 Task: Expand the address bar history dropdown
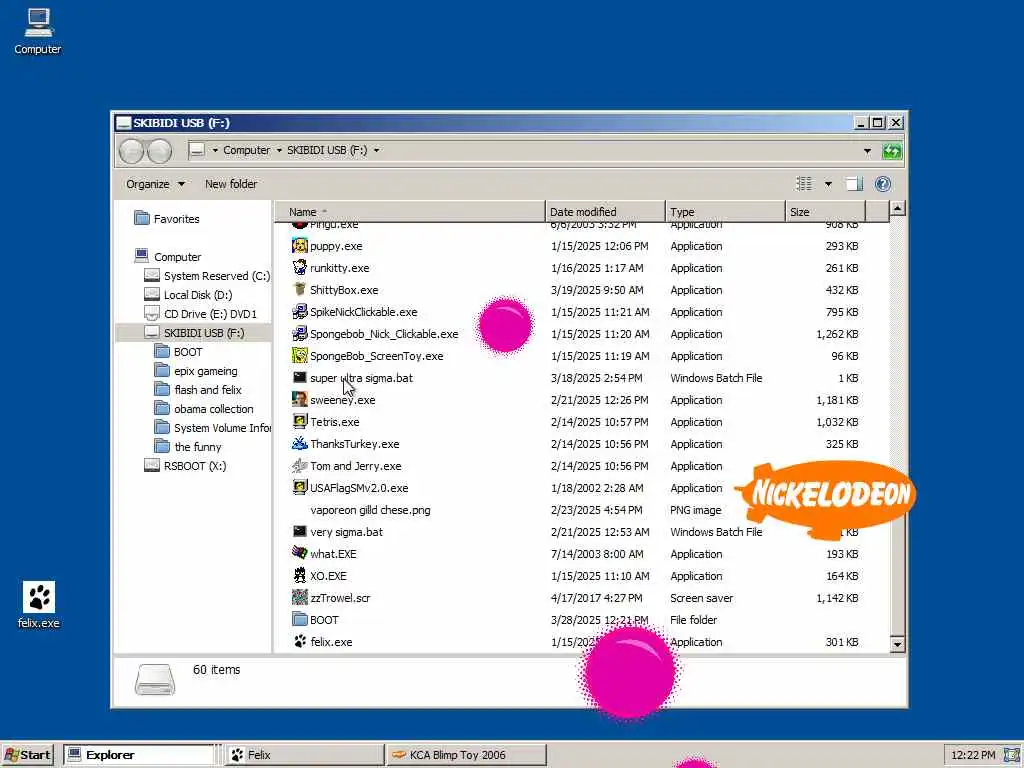(x=867, y=151)
